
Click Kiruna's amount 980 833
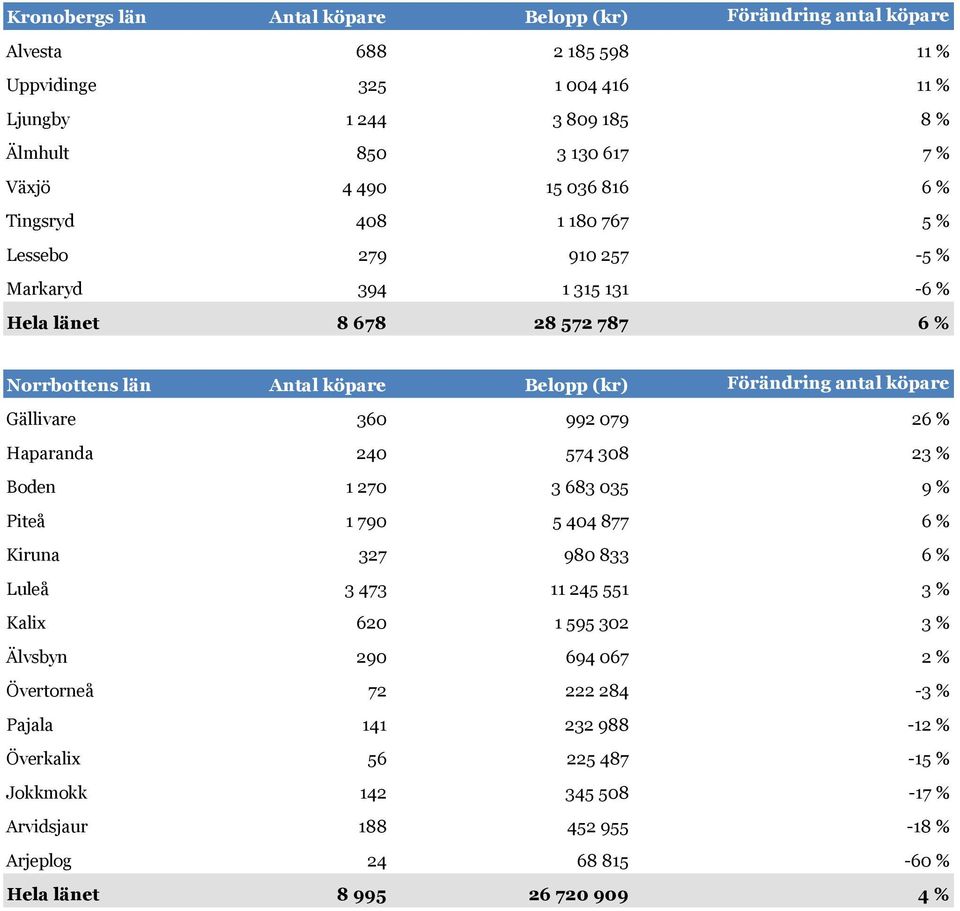tap(597, 556)
